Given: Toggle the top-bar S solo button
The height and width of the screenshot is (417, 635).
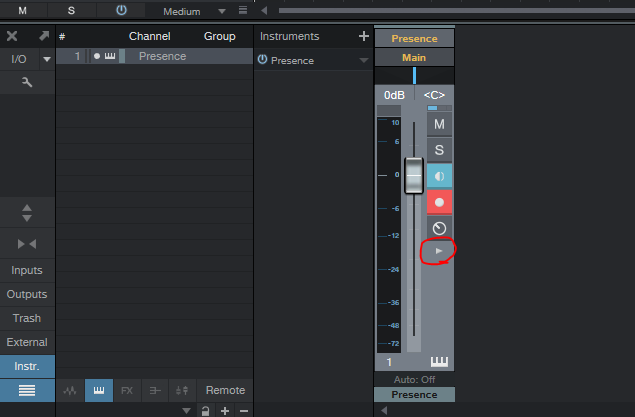Looking at the screenshot, I should 71,11.
